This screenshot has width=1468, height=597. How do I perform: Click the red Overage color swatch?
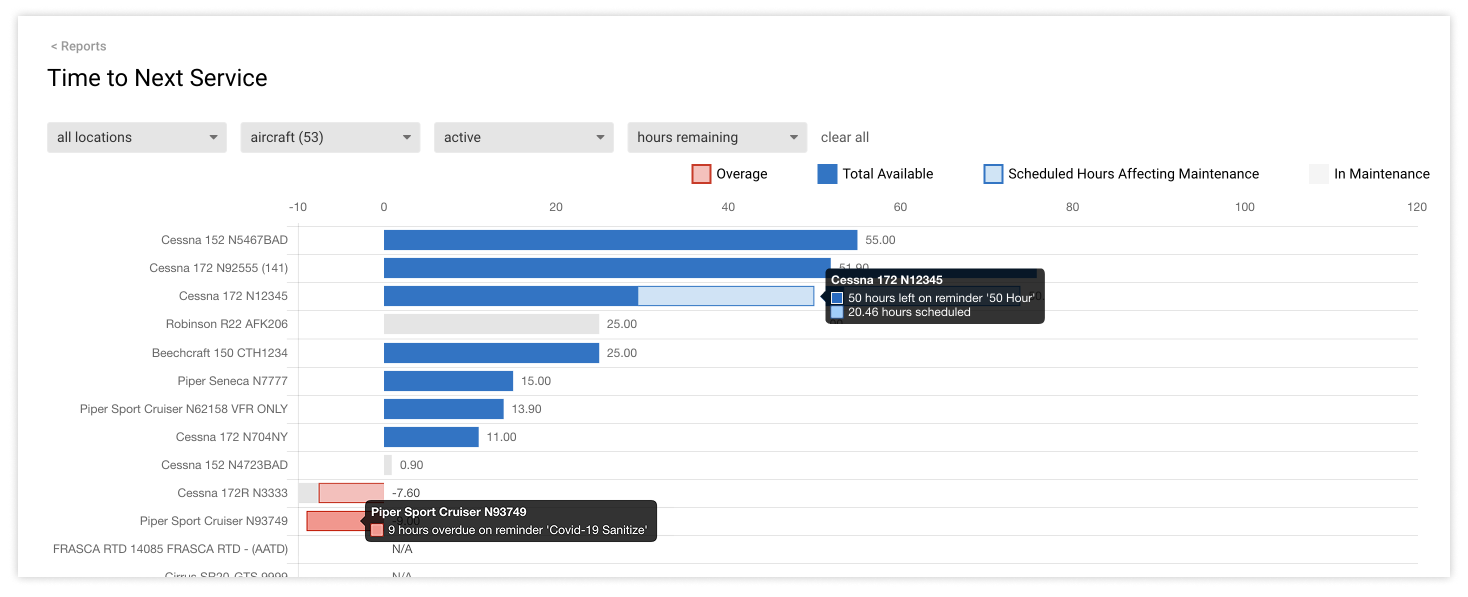[x=700, y=173]
